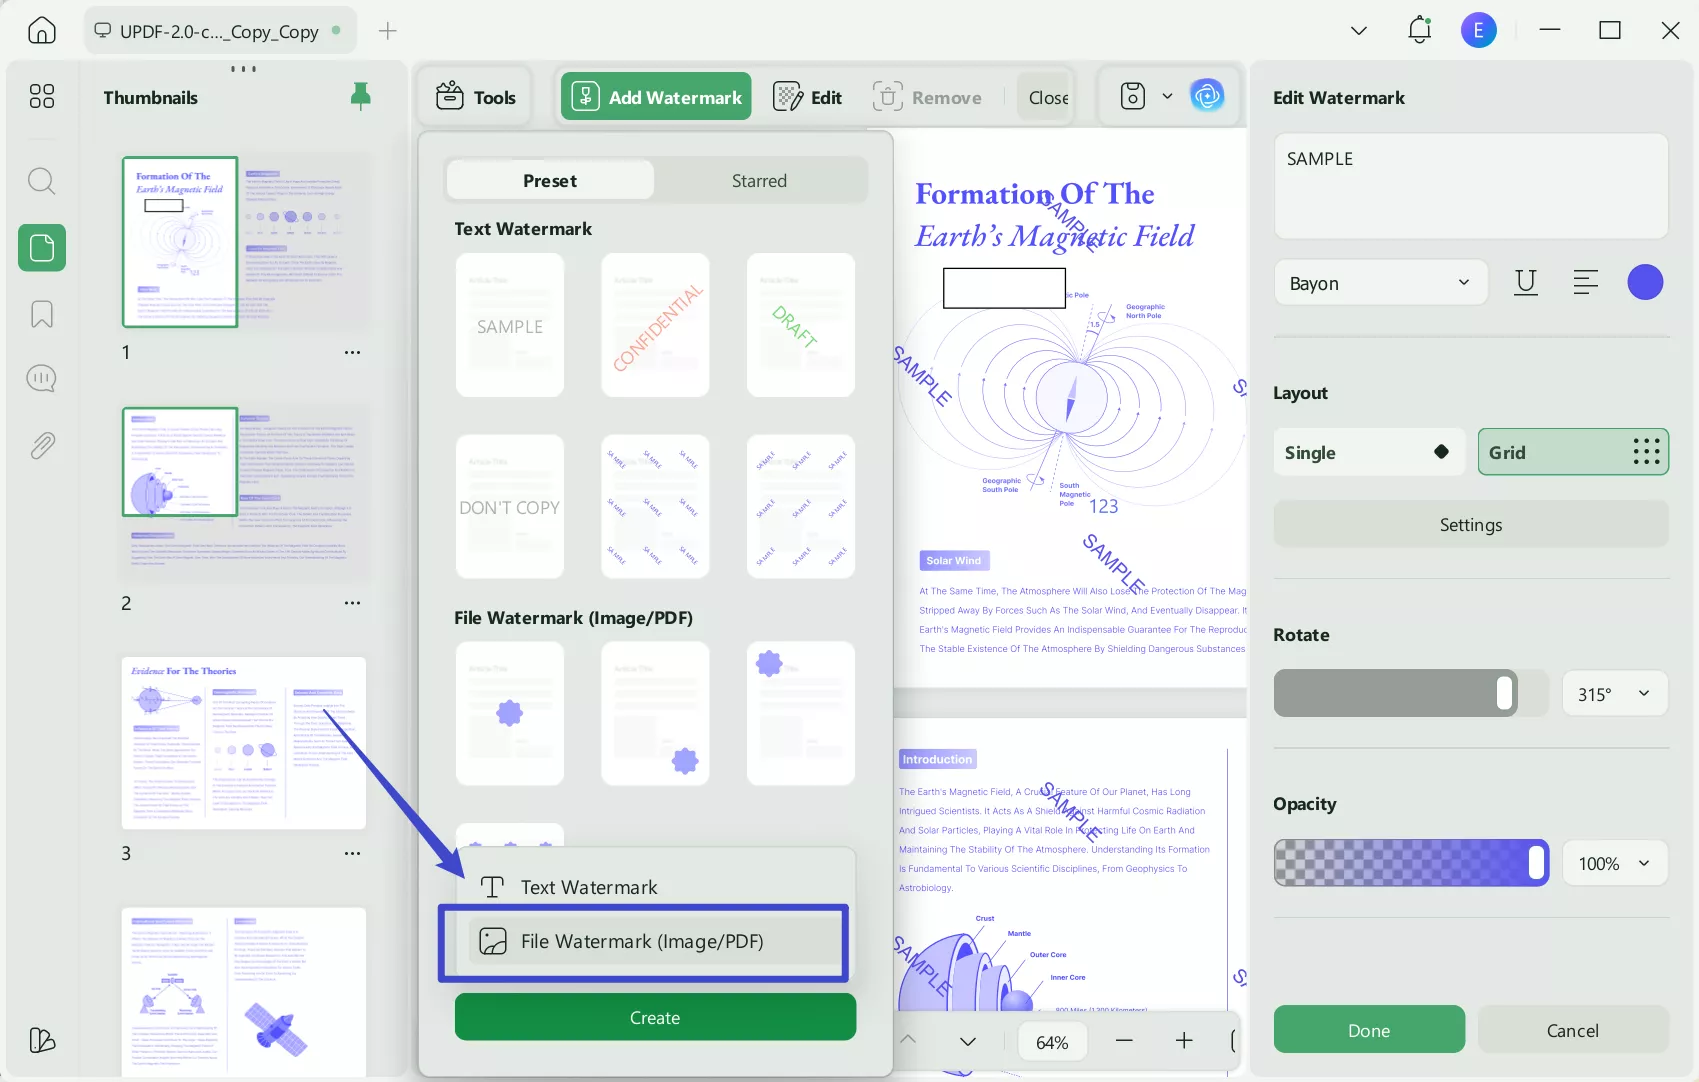Image resolution: width=1699 pixels, height=1082 pixels.
Task: Choose the CONFIDENTIAL watermark preset
Action: (655, 325)
